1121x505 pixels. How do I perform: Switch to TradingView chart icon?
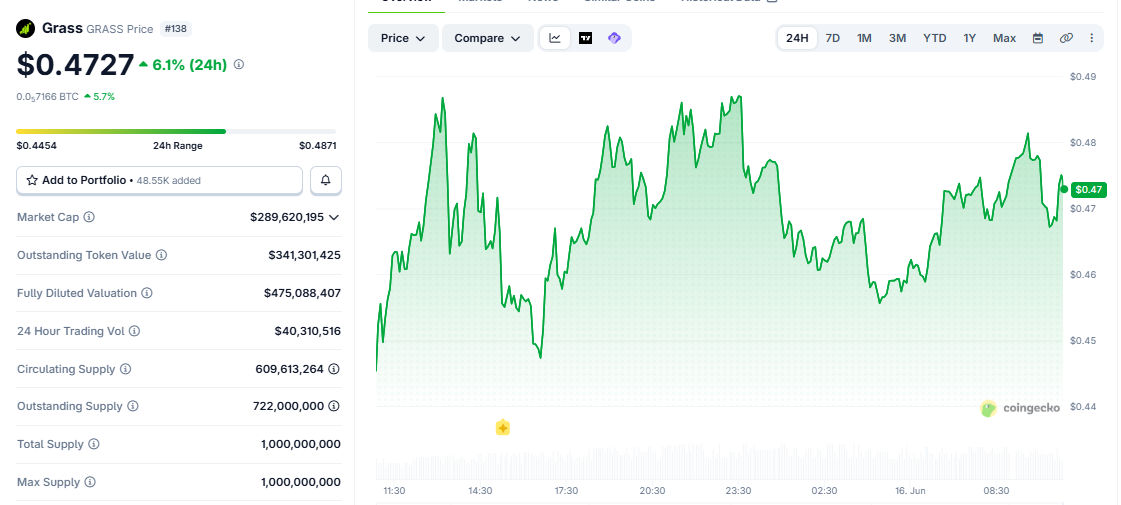tap(586, 38)
